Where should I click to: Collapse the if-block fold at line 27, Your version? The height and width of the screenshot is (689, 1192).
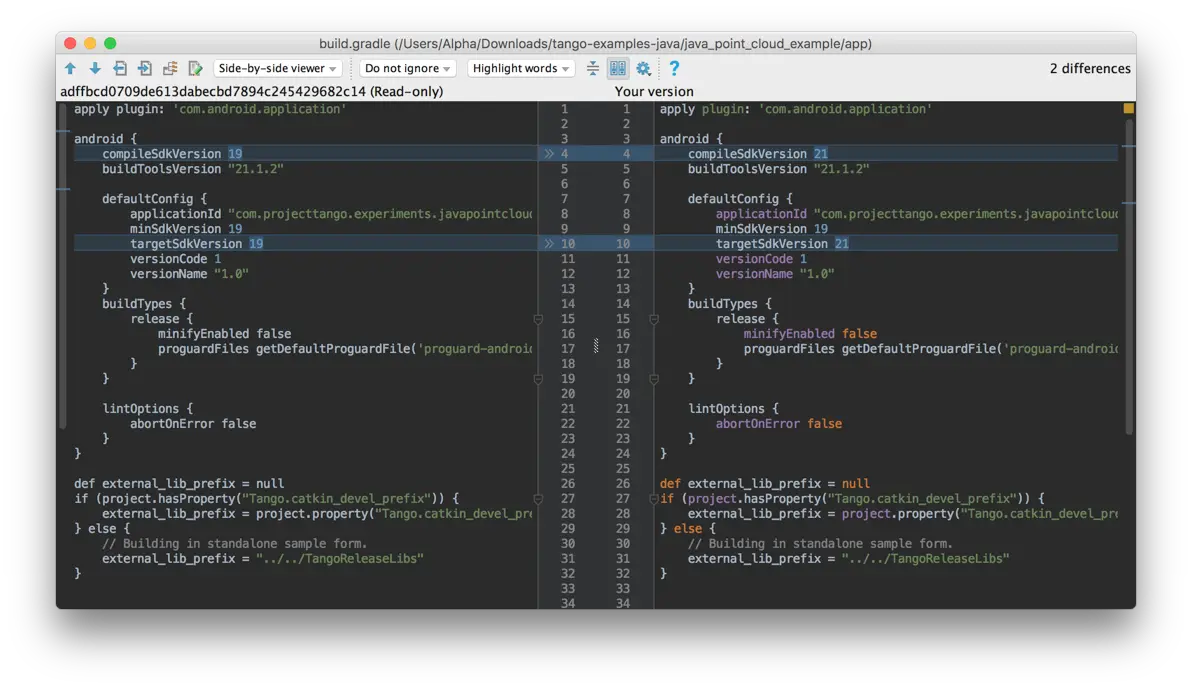[x=654, y=499]
